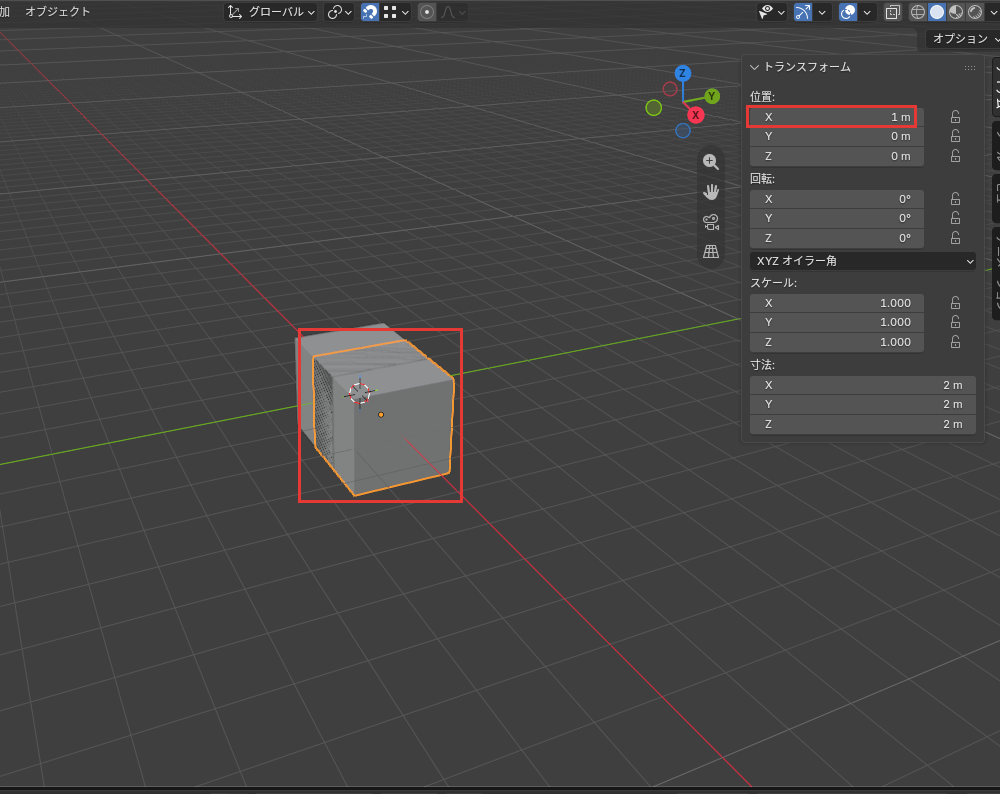This screenshot has width=1000, height=794.
Task: Toggle the snap magnet button
Action: coord(370,12)
